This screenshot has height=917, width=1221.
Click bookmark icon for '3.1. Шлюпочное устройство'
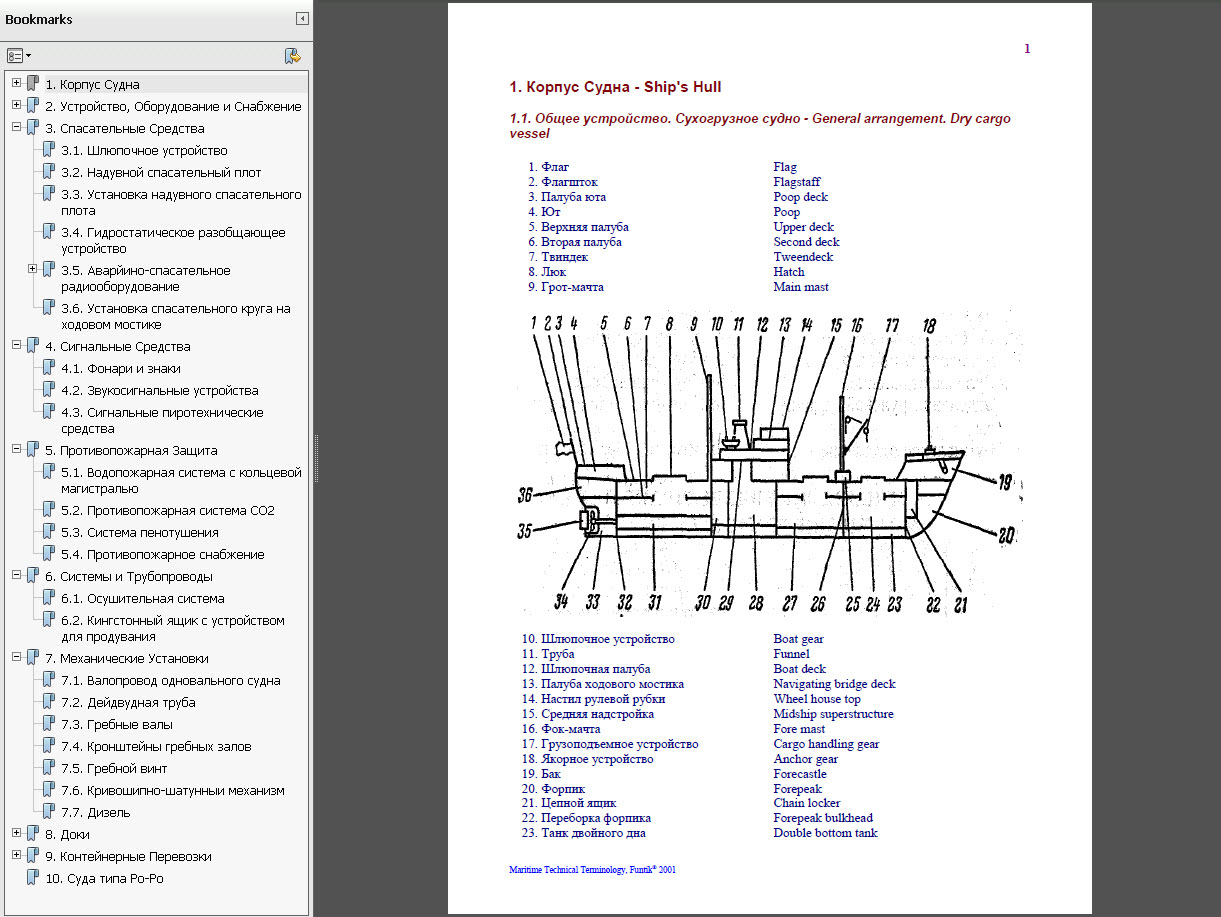tap(48, 150)
